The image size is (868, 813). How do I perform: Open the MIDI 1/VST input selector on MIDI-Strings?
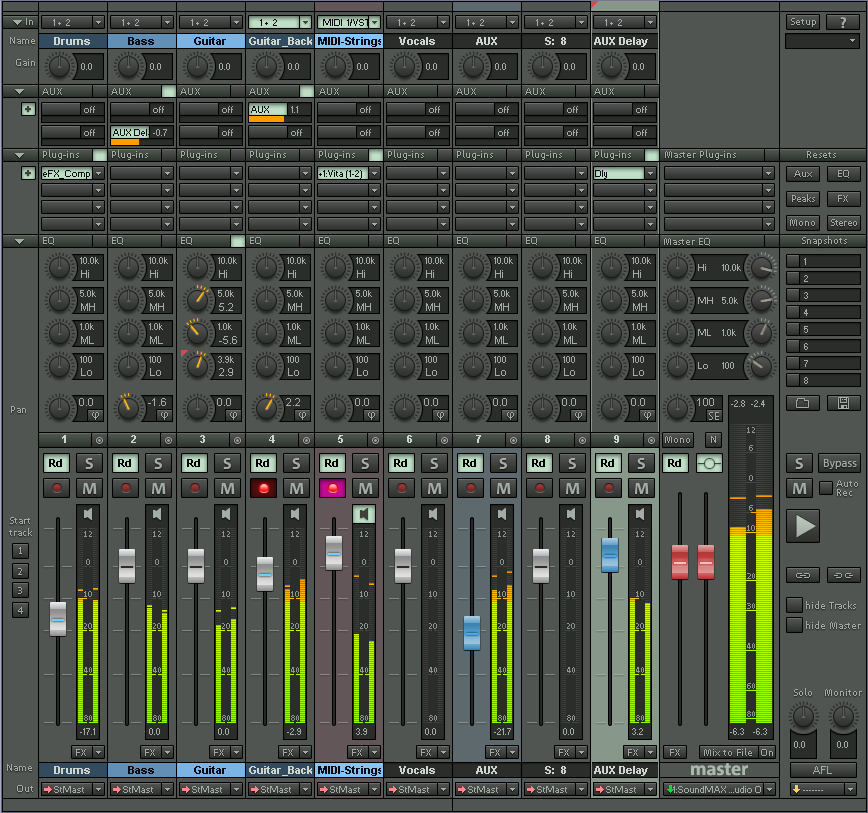point(348,21)
